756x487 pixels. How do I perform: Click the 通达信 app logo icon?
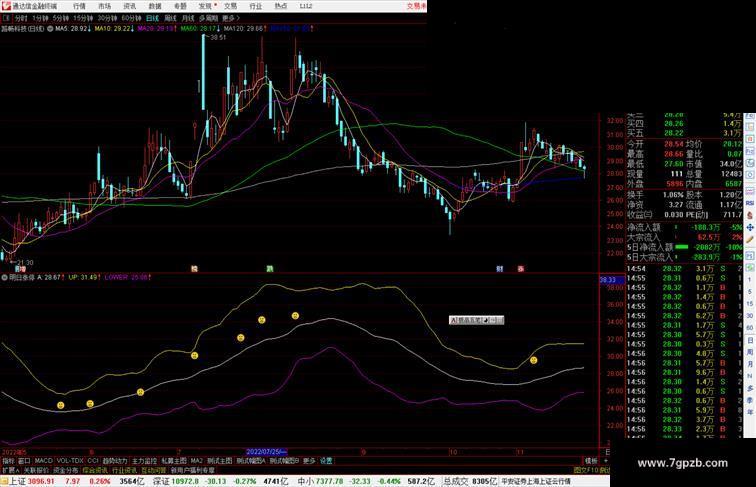point(6,6)
